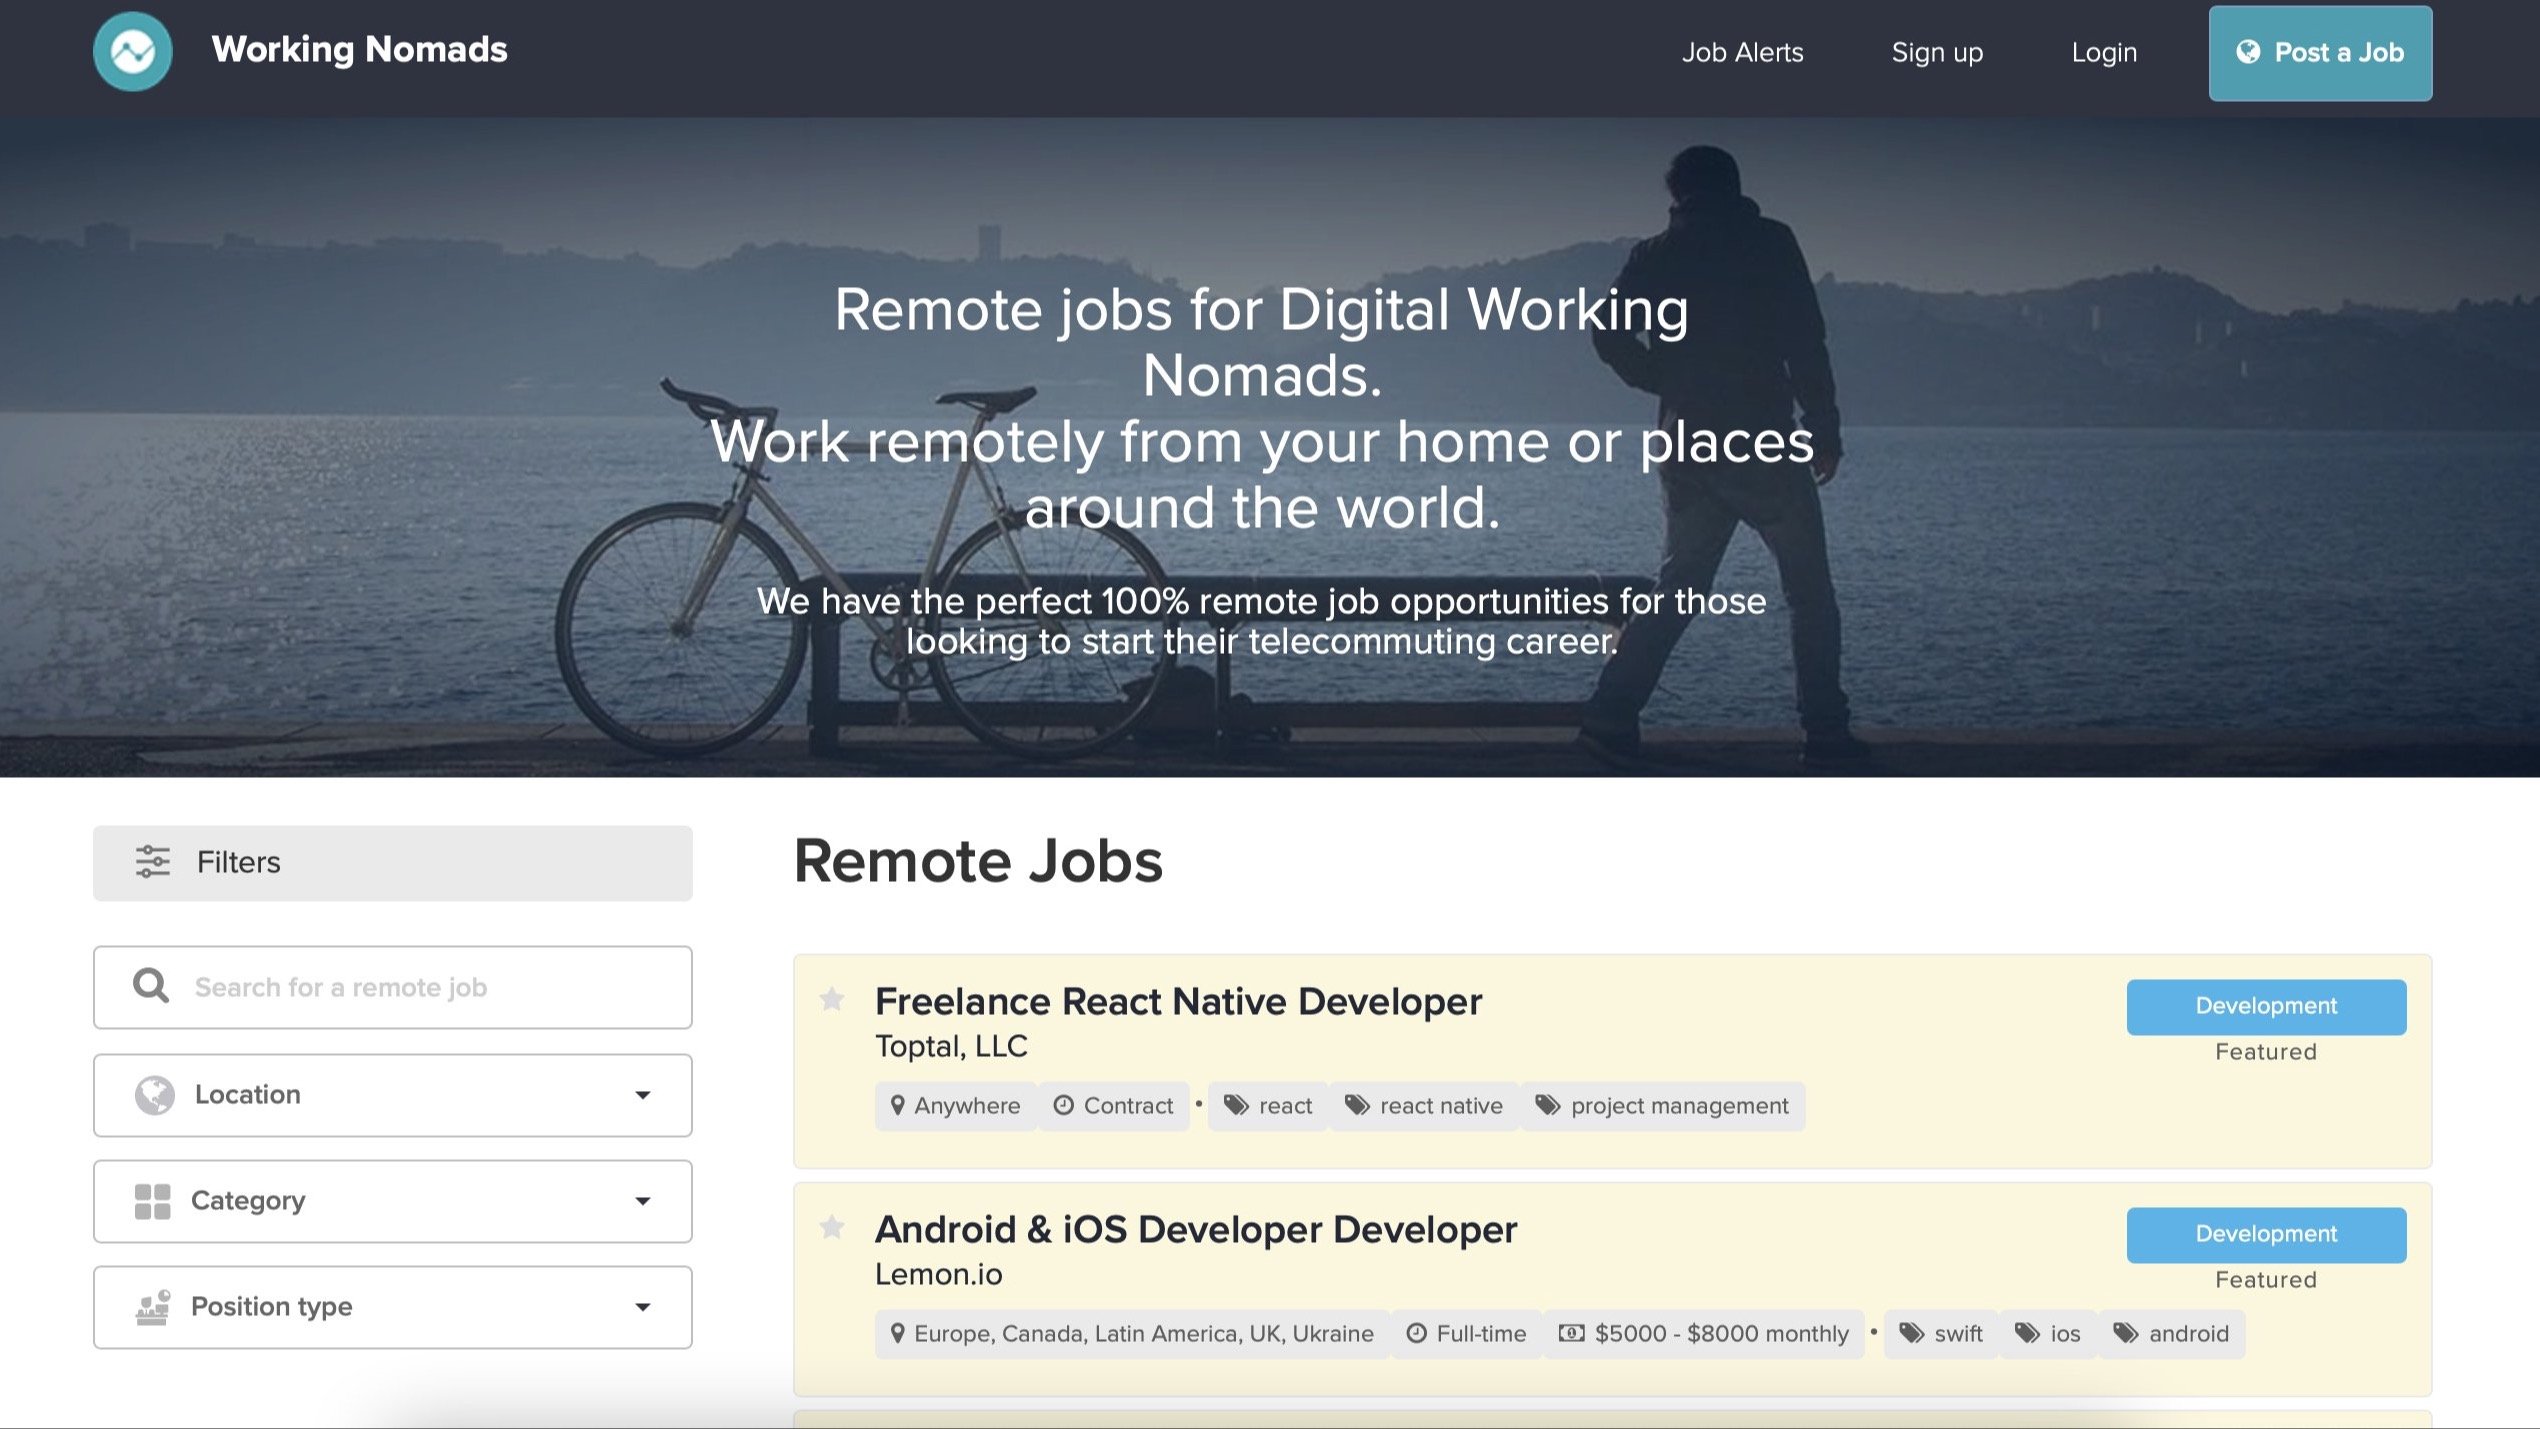The width and height of the screenshot is (2540, 1429).
Task: Focus the 'Search for a remote job' field
Action: point(430,988)
